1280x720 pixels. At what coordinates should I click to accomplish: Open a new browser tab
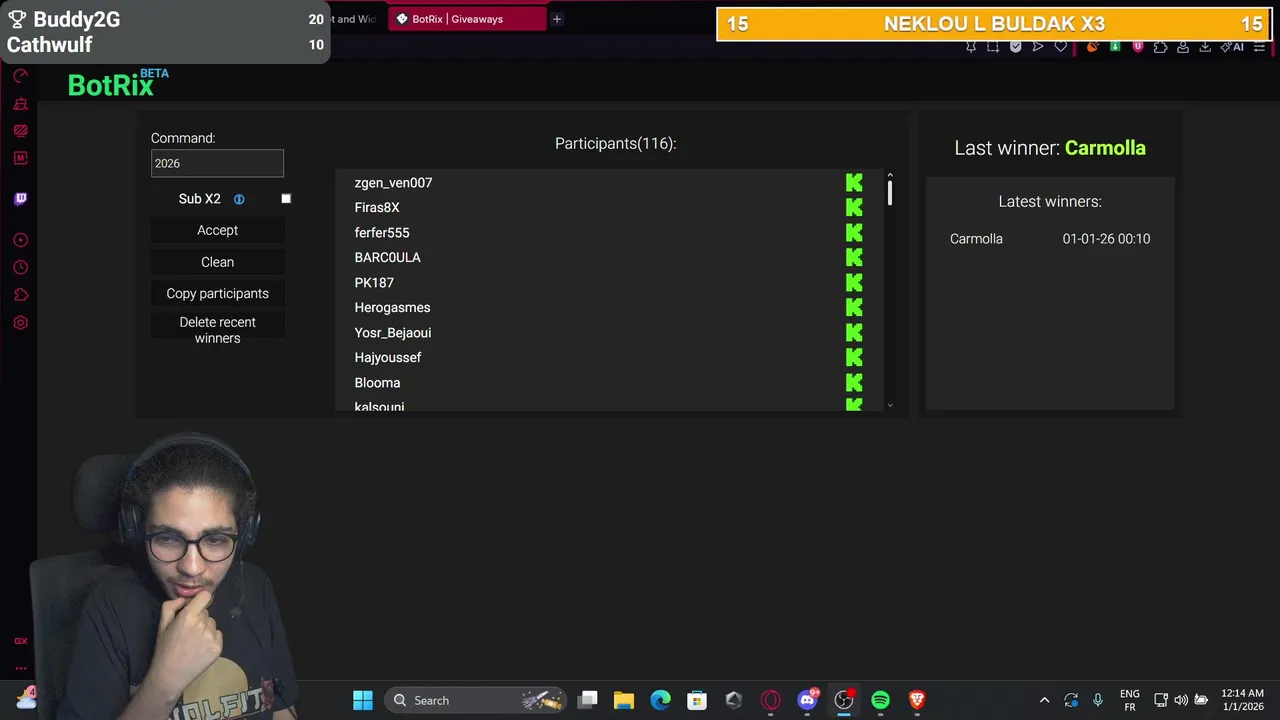pyautogui.click(x=557, y=19)
